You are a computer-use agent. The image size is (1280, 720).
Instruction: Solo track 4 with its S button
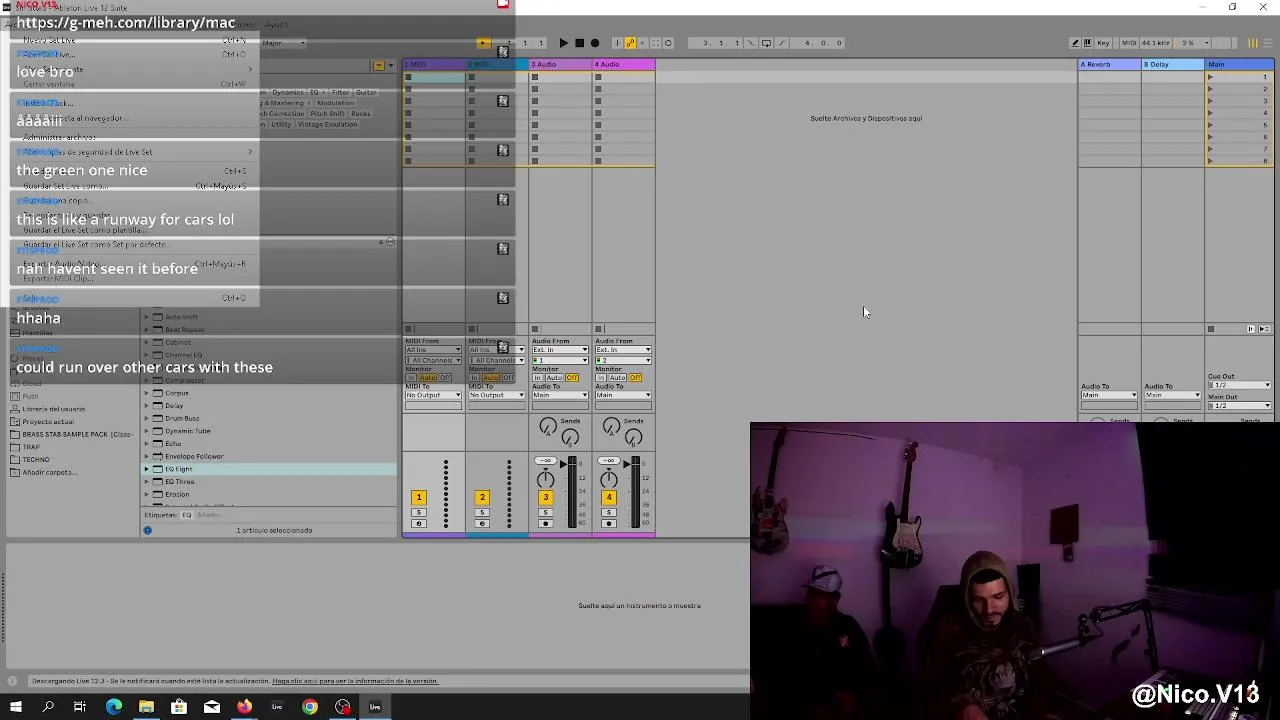point(609,513)
